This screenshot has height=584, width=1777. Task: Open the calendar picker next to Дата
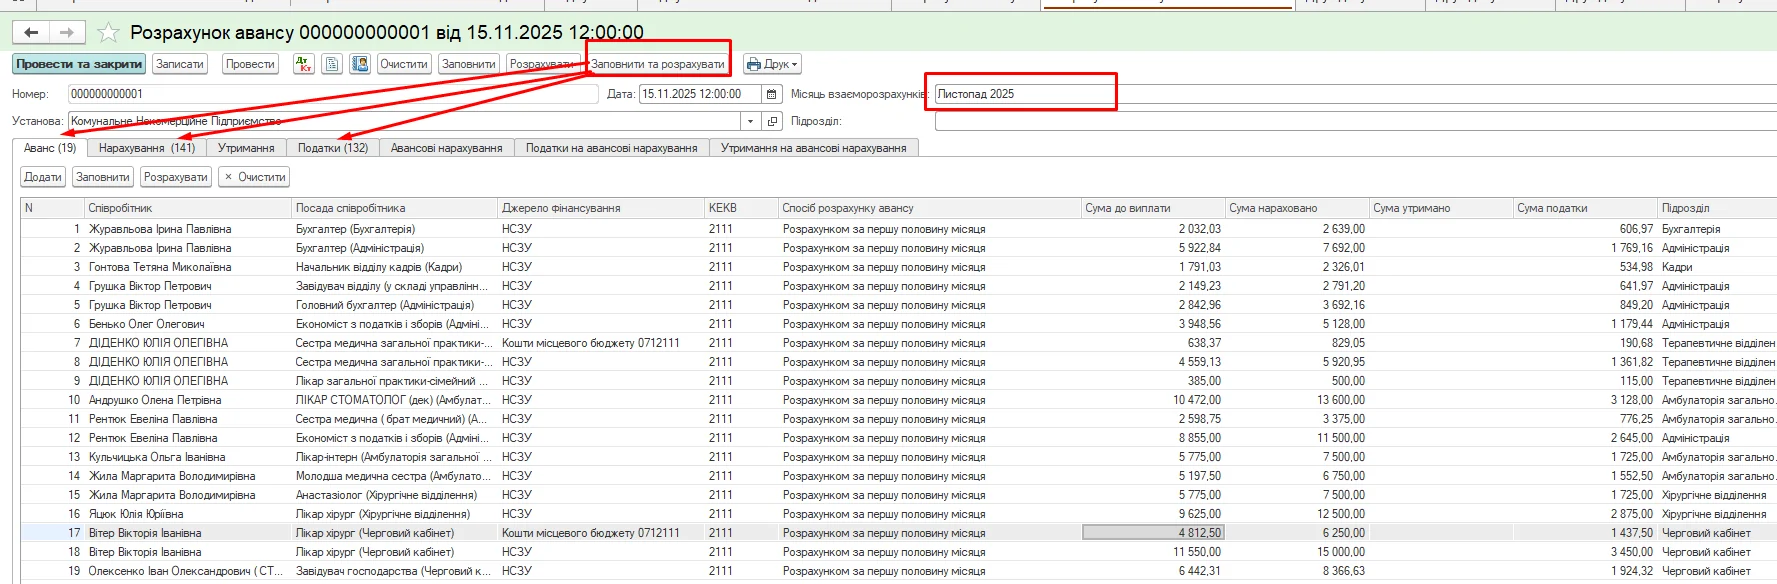pyautogui.click(x=771, y=94)
